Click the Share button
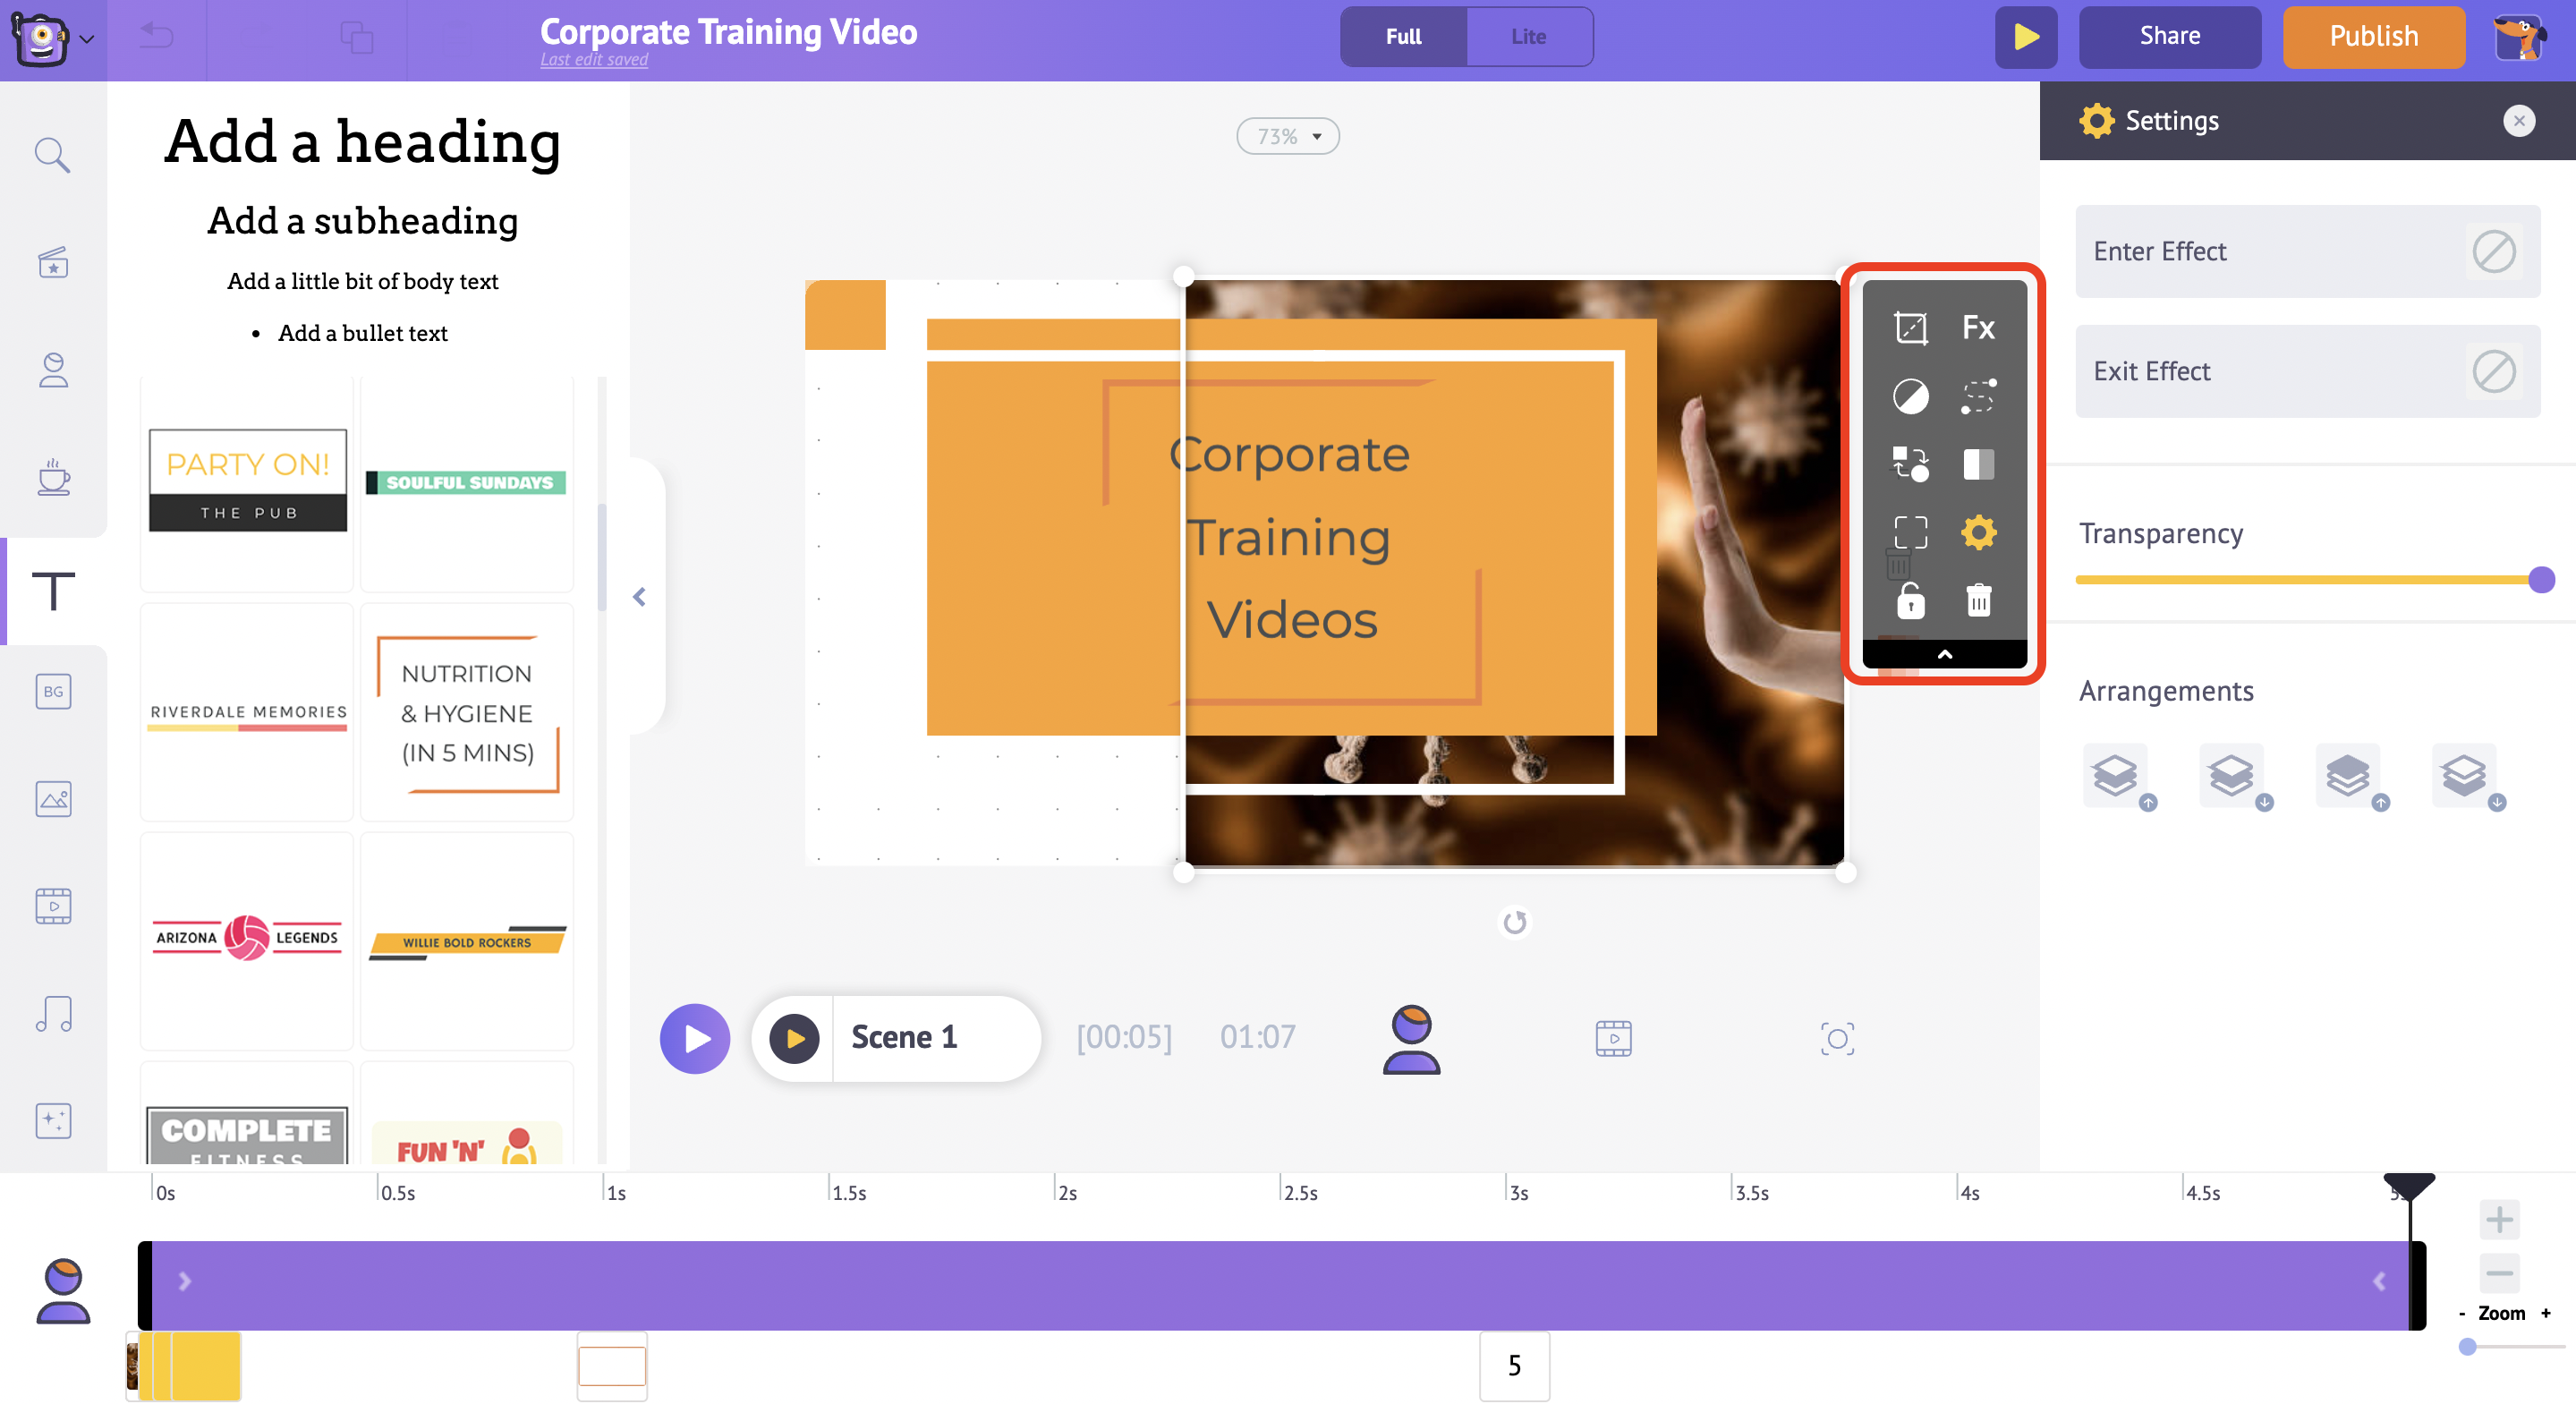 [x=2170, y=35]
